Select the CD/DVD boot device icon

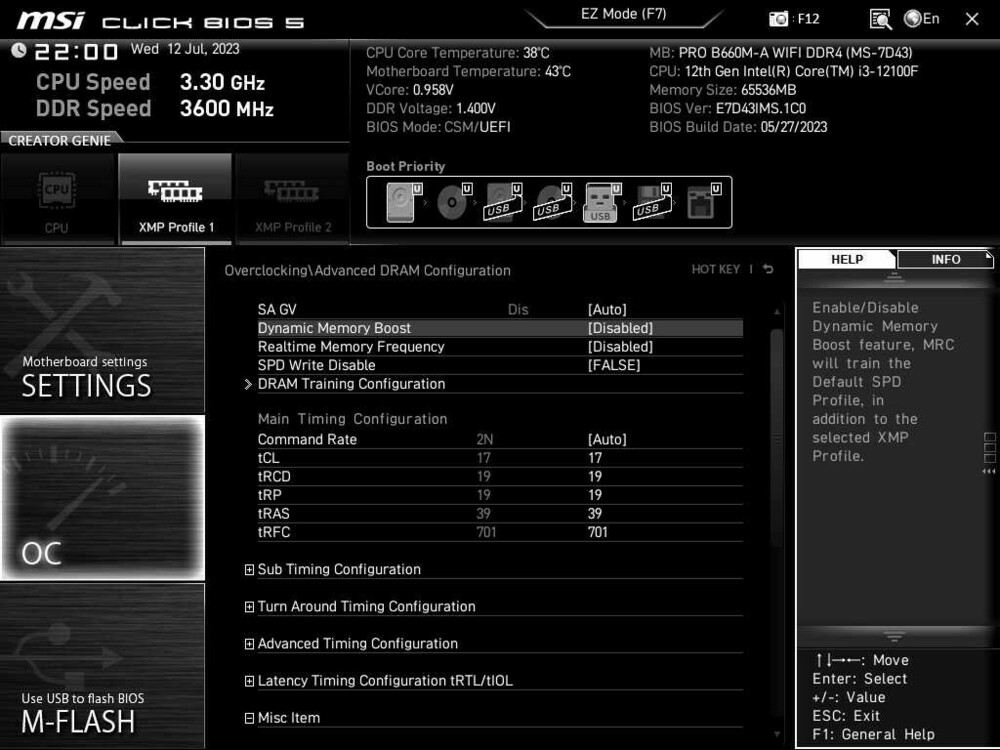[452, 200]
